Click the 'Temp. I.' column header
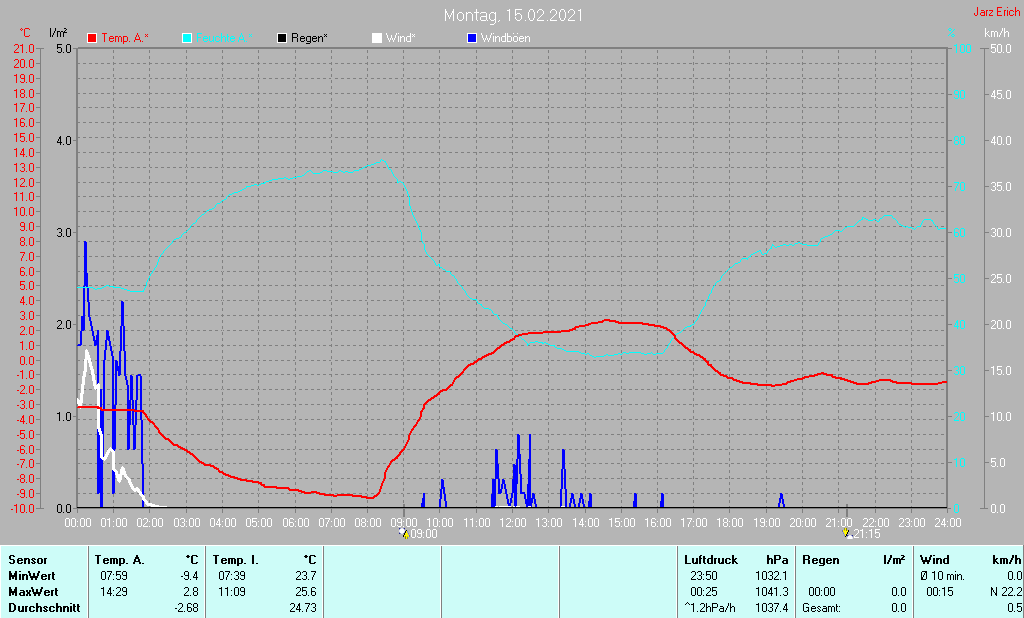The width and height of the screenshot is (1024, 618). point(234,560)
